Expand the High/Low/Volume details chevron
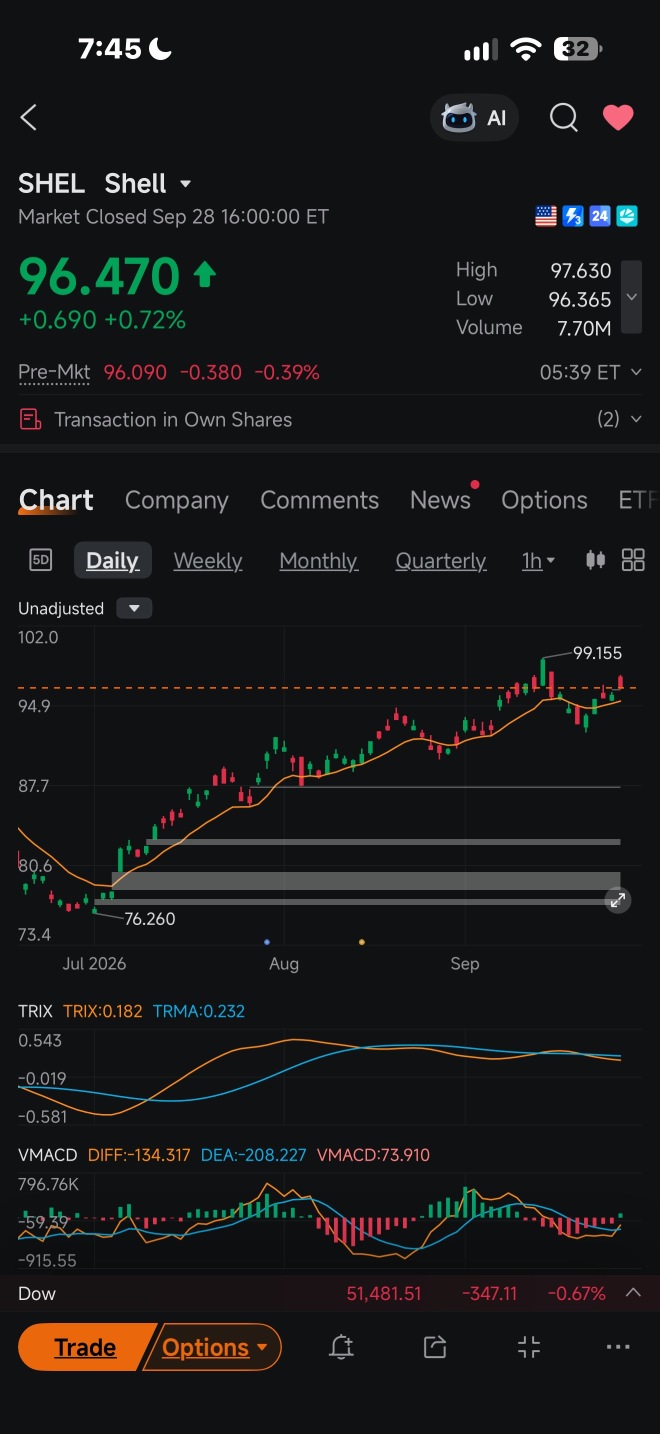 [631, 297]
